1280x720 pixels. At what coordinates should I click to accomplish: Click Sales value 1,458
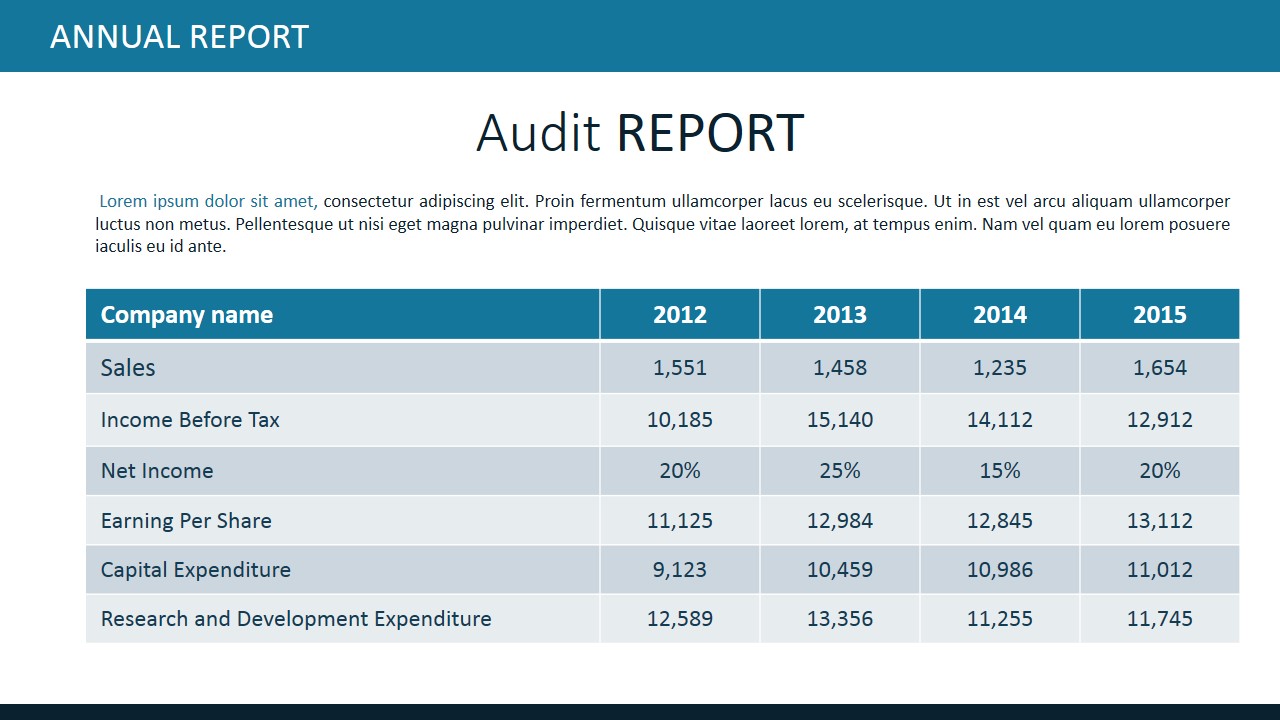840,368
